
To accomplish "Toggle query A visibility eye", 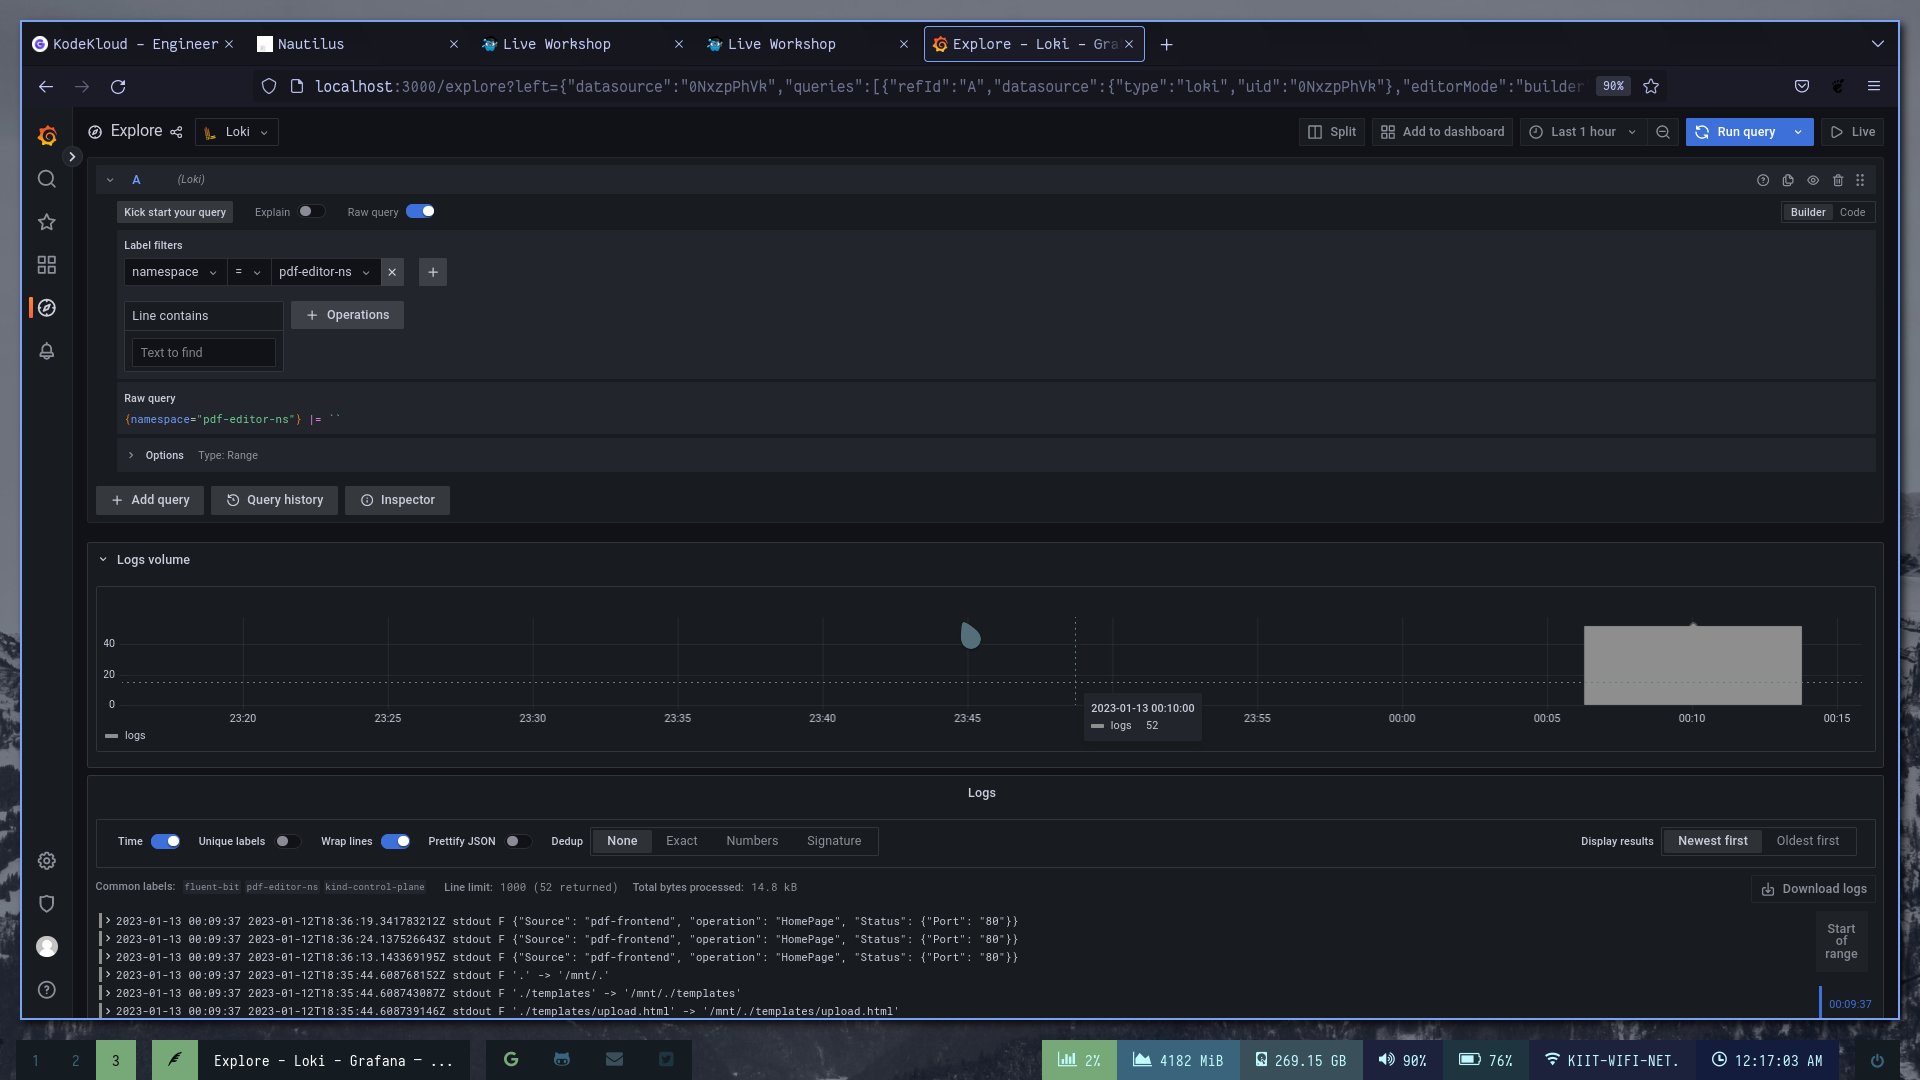I will coord(1813,180).
